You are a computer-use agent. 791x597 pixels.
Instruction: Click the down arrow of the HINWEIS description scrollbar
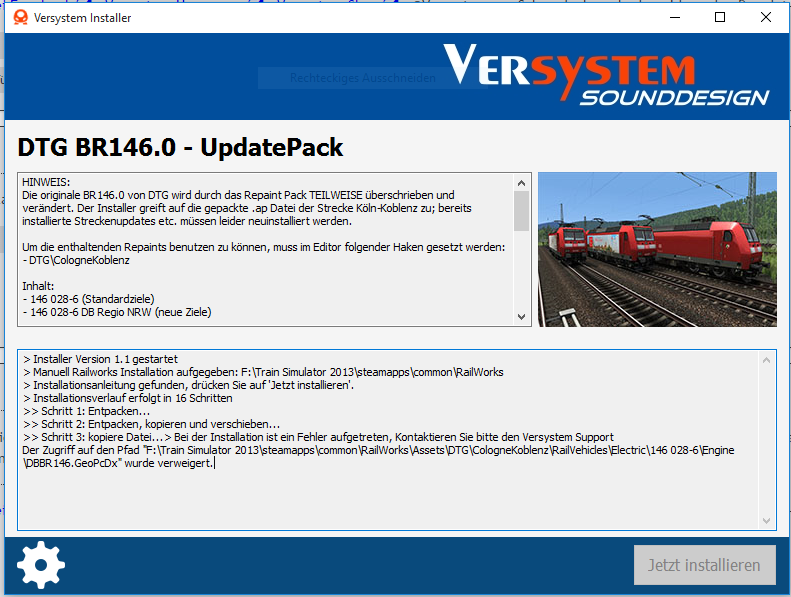click(522, 316)
